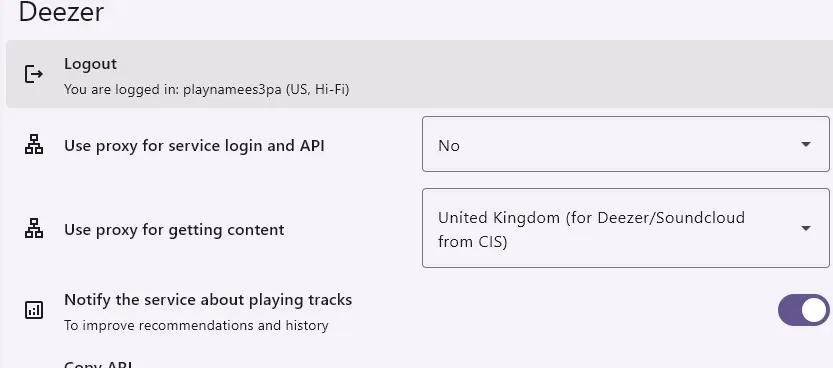The width and height of the screenshot is (833, 368).
Task: Click the To improve recommendations and history subtitle
Action: [x=197, y=325]
